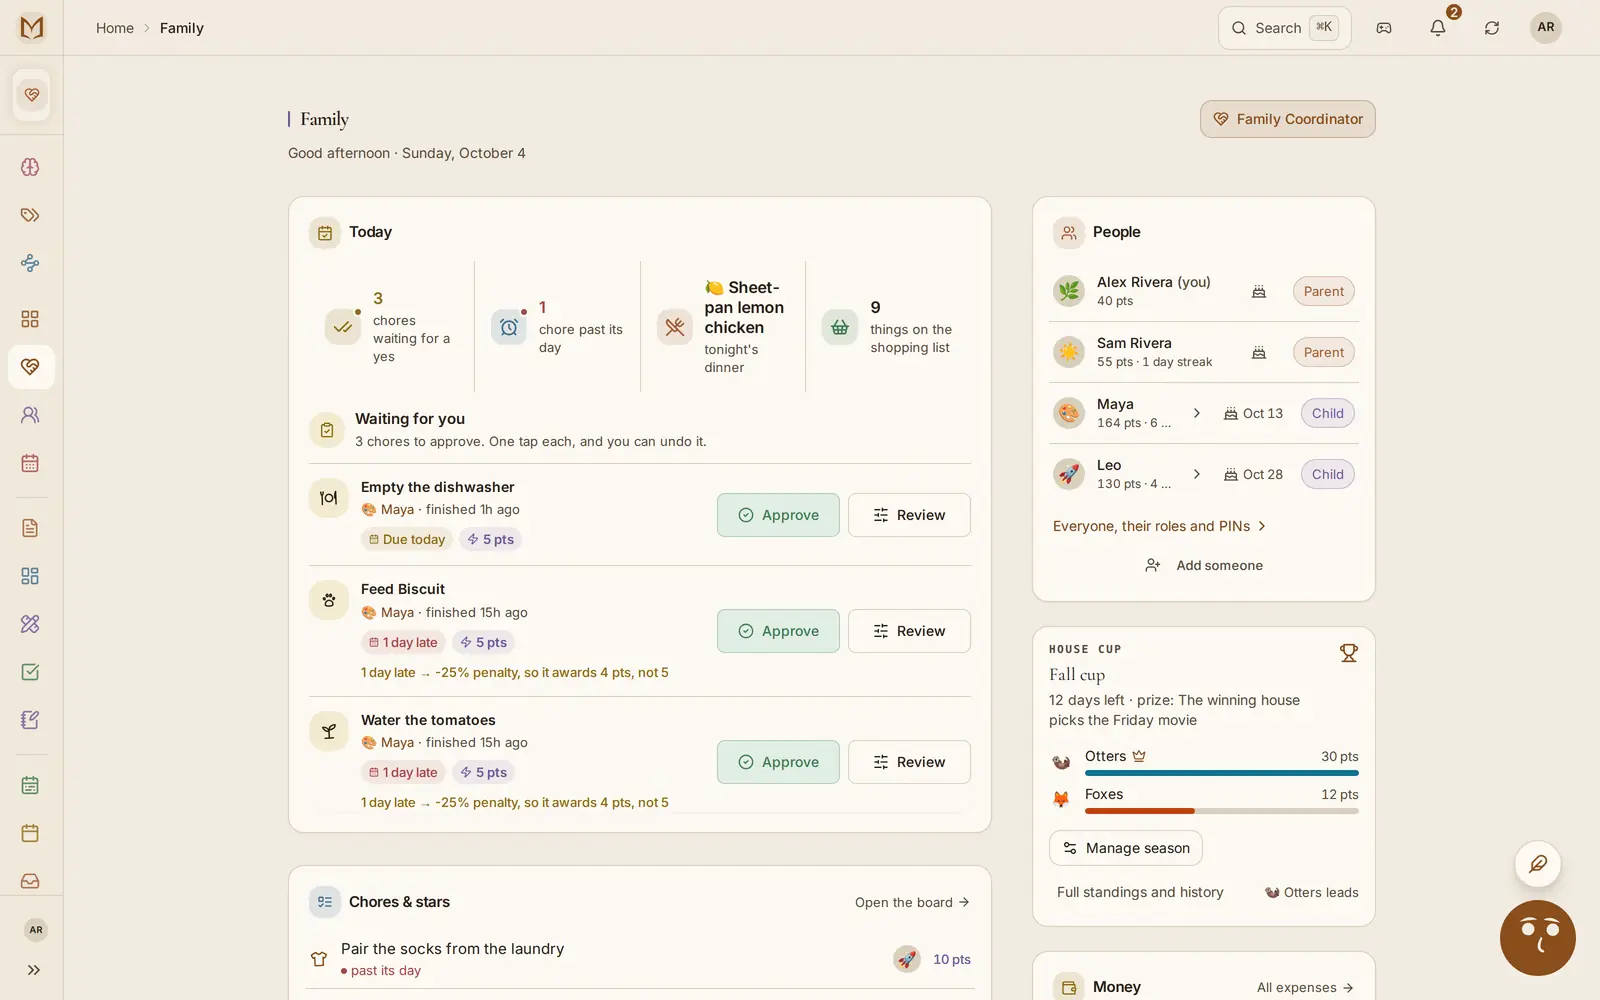Image resolution: width=1600 pixels, height=1000 pixels.
Task: Open the brain icon in the sidebar
Action: coord(30,167)
